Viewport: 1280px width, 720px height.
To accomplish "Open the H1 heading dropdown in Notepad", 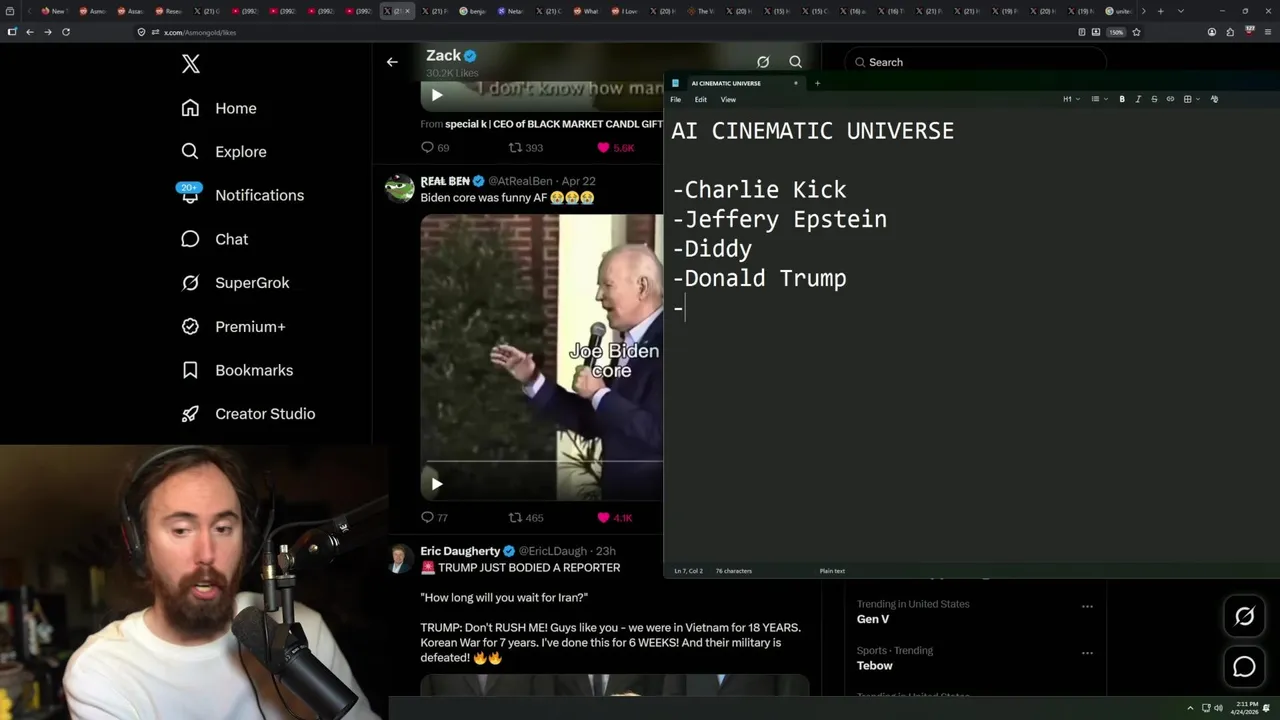I will [x=1071, y=99].
